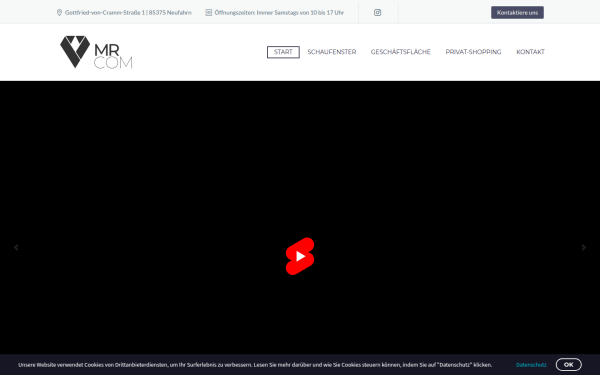Click the location pin icon
This screenshot has width=600, height=375.
59,13
